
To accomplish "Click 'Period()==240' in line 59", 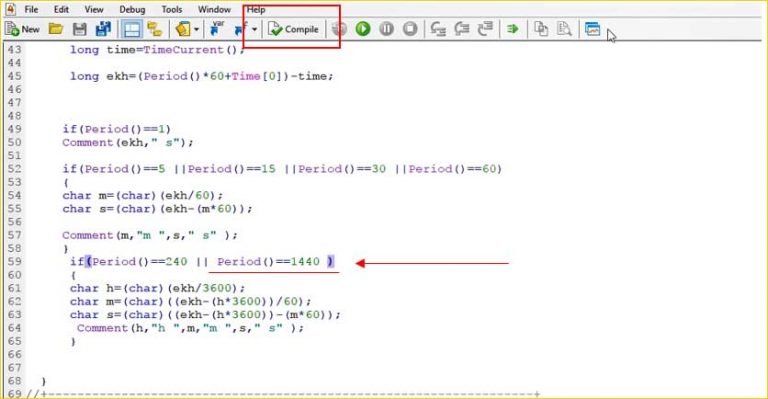I will [x=140, y=261].
